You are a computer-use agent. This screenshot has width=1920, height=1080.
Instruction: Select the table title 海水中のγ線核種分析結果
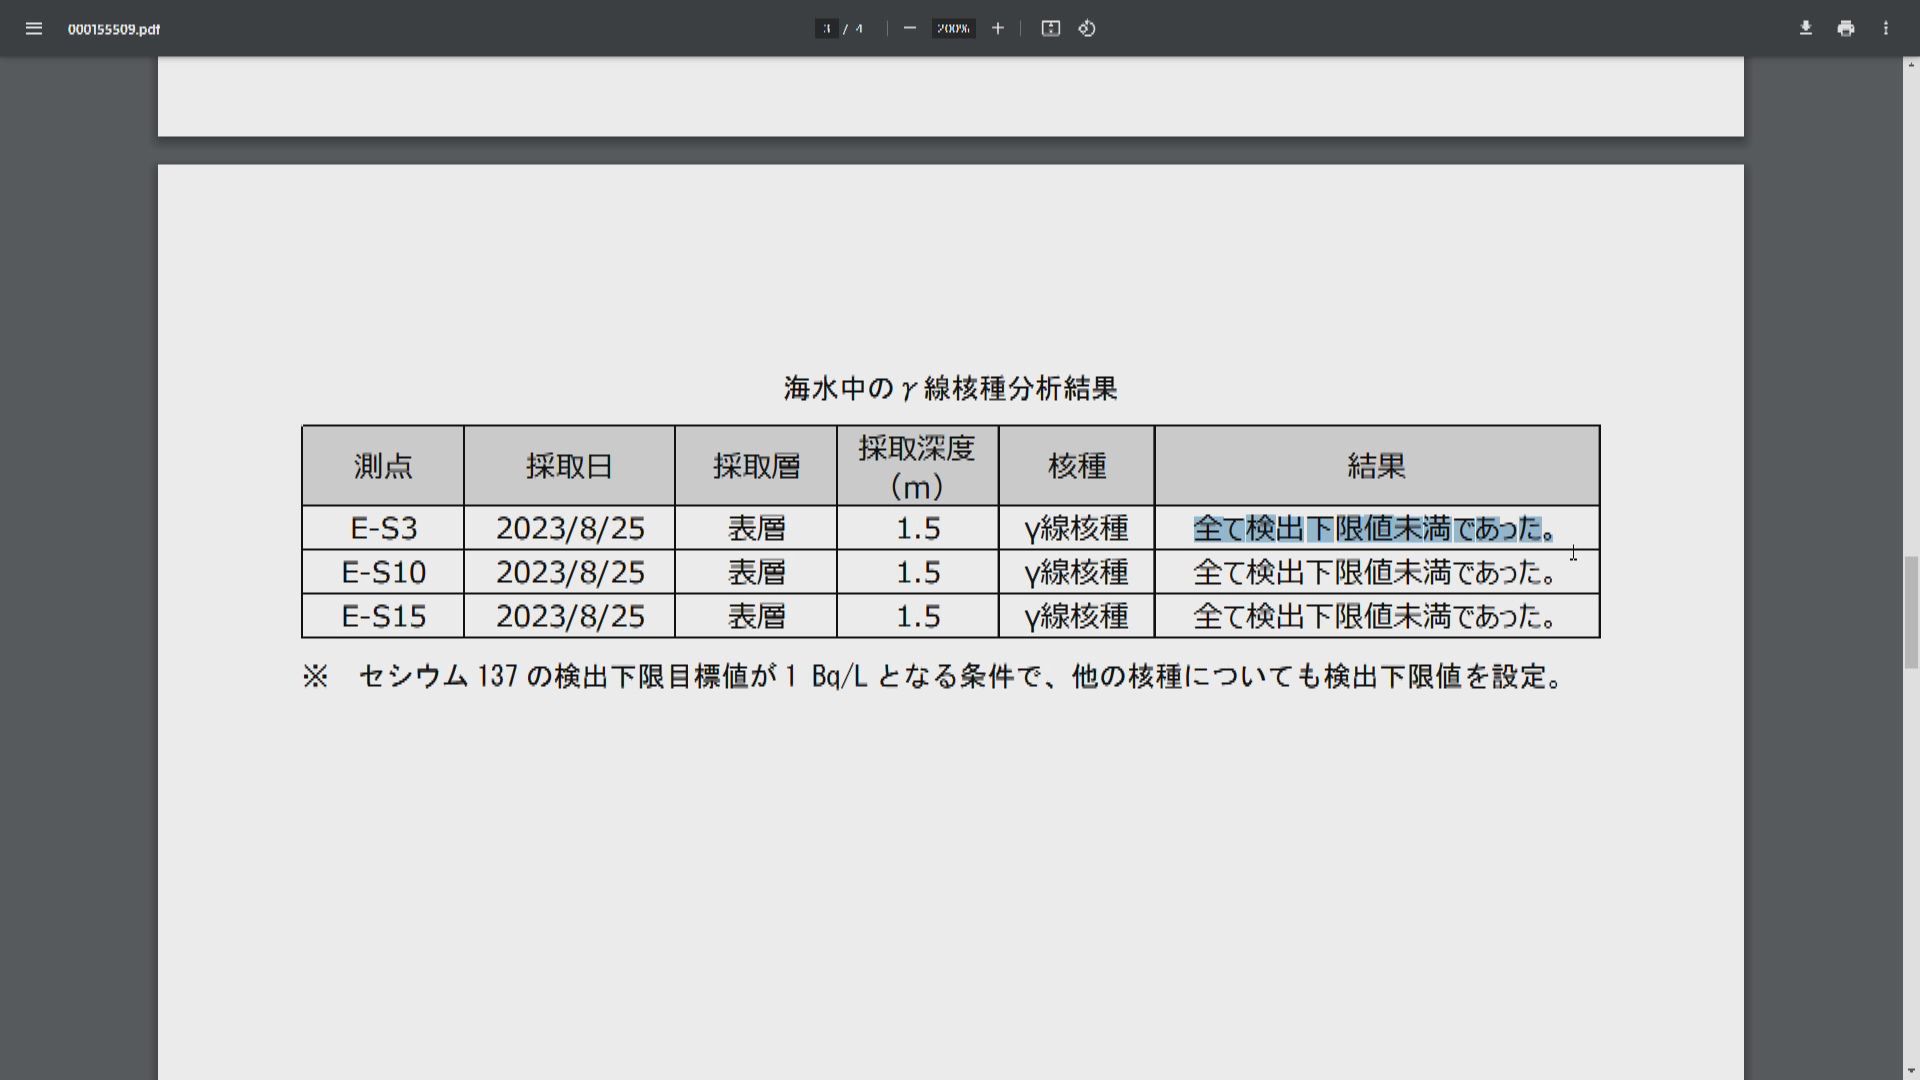951,389
